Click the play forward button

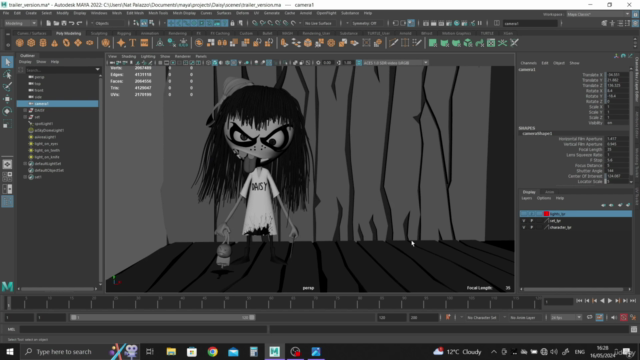(x=609, y=301)
